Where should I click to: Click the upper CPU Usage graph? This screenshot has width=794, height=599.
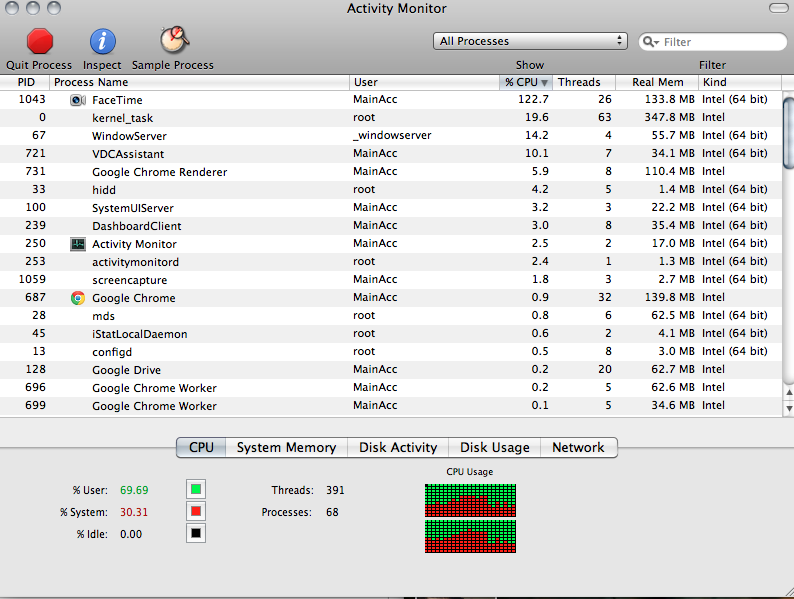tap(470, 500)
